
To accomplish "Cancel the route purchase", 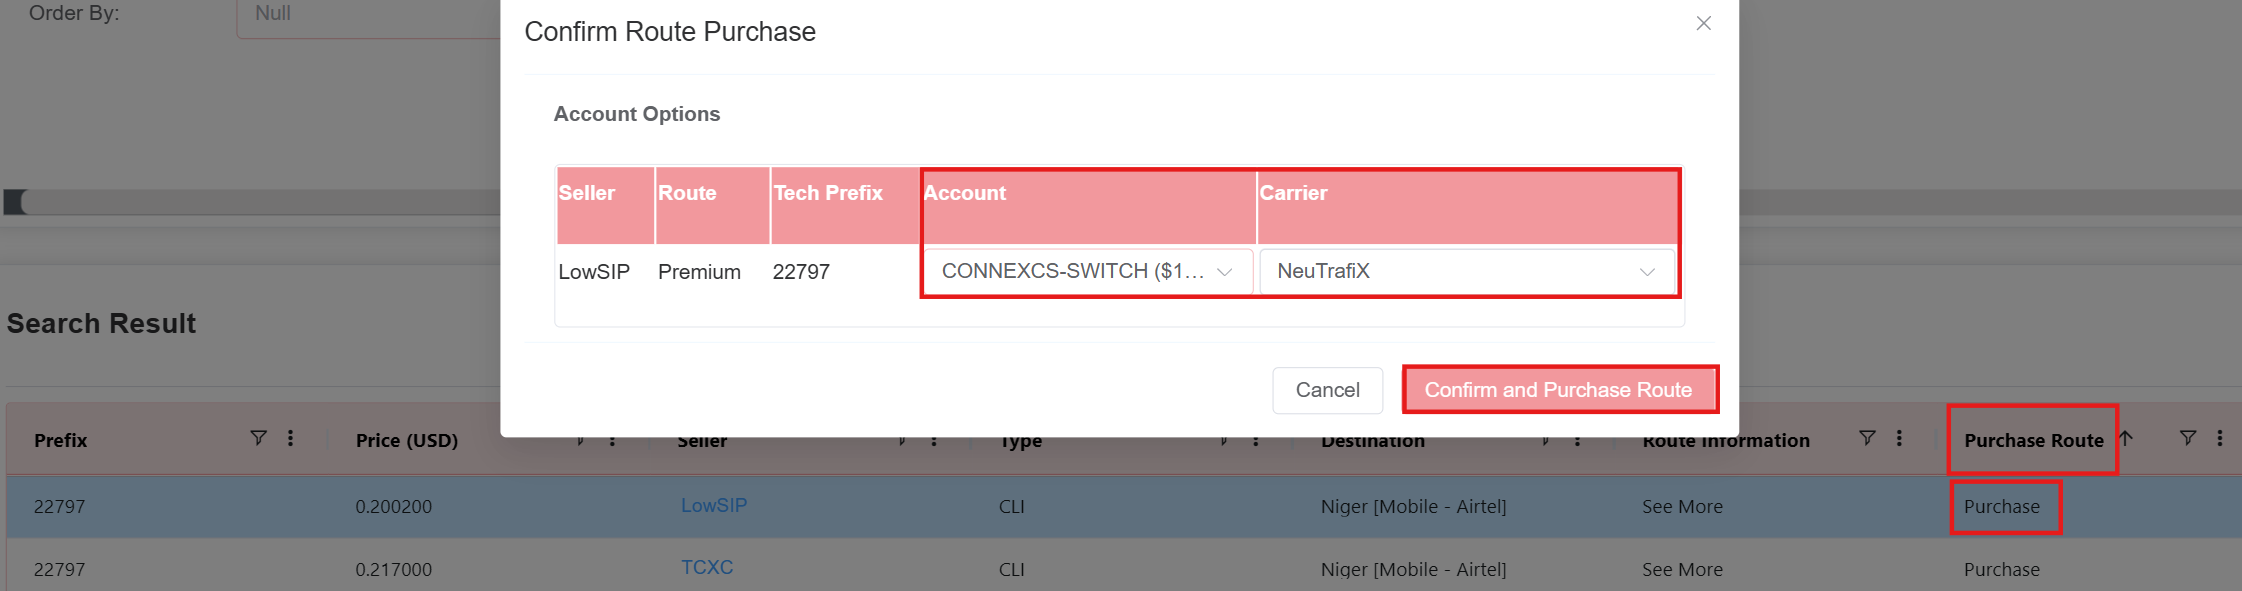I will (1327, 390).
